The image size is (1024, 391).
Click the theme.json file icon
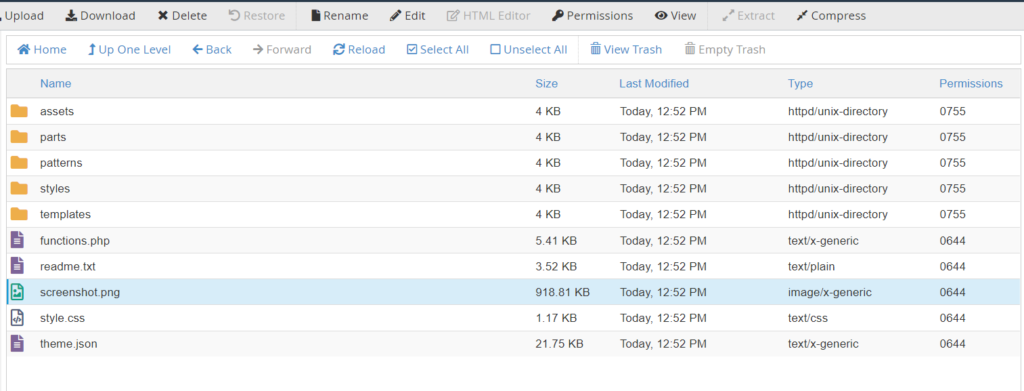tap(18, 343)
